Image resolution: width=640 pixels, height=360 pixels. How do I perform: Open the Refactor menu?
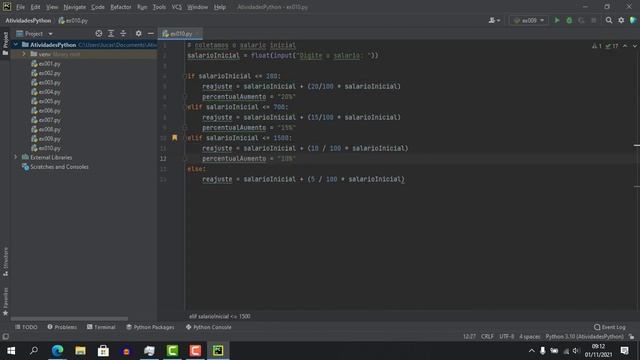121,7
